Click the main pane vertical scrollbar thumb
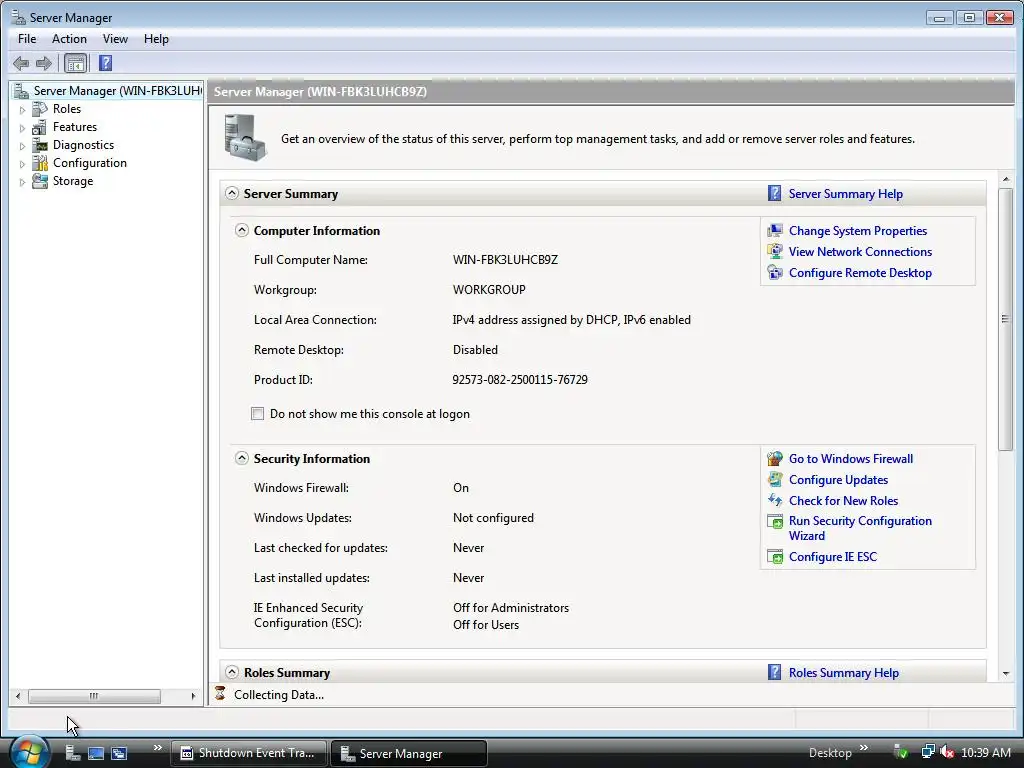This screenshot has width=1024, height=768. tap(1006, 319)
